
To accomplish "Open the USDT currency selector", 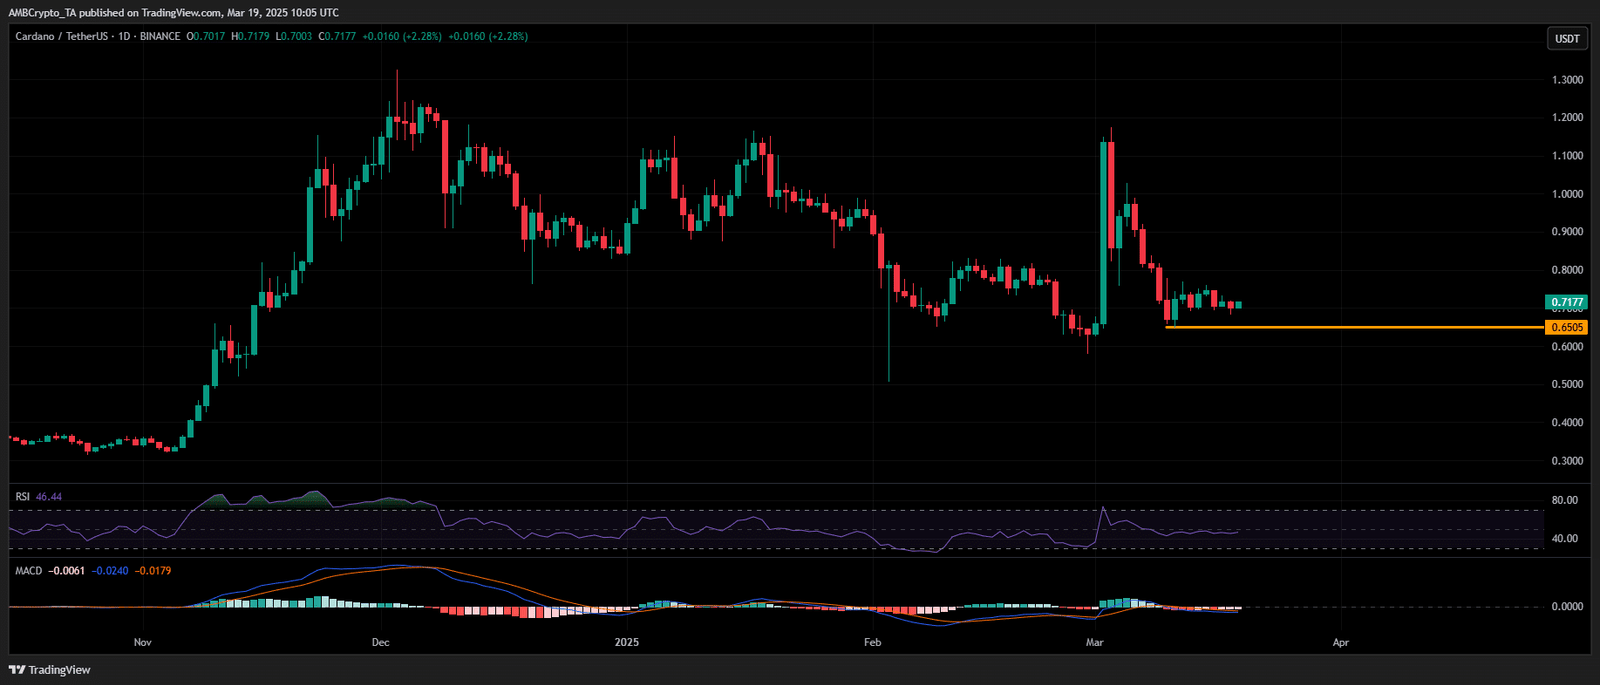I will 1567,39.
